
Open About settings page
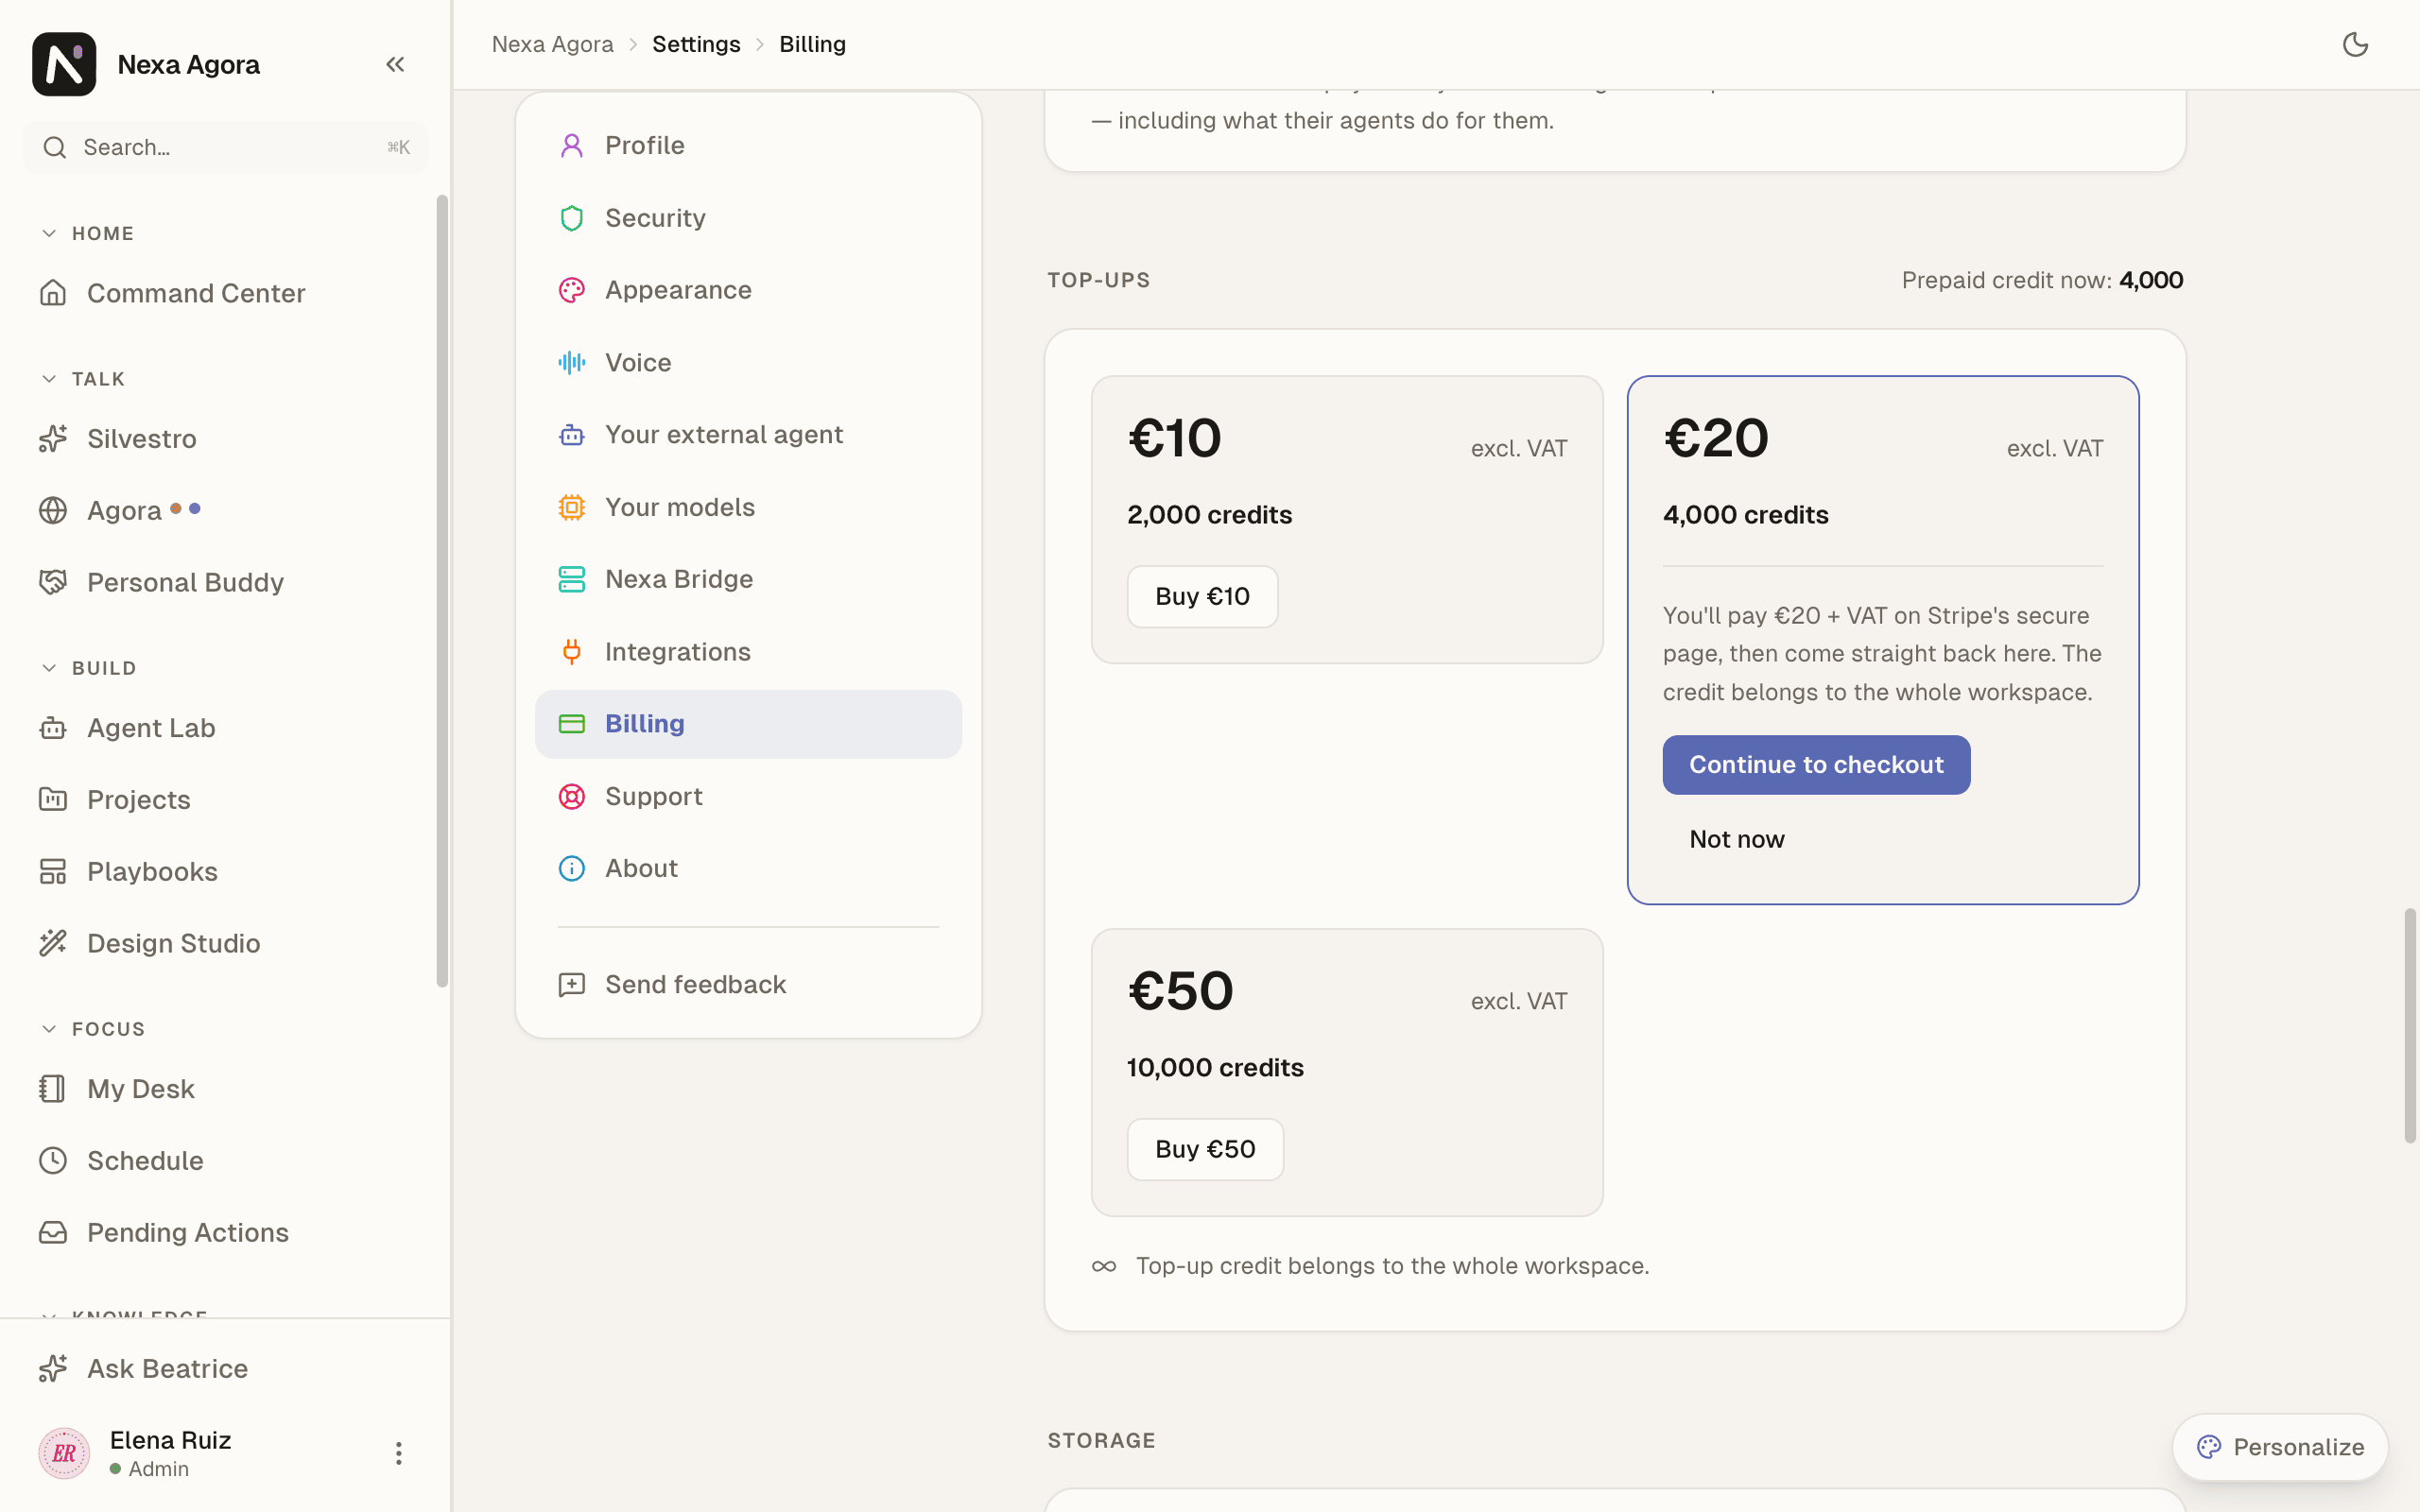pos(748,869)
